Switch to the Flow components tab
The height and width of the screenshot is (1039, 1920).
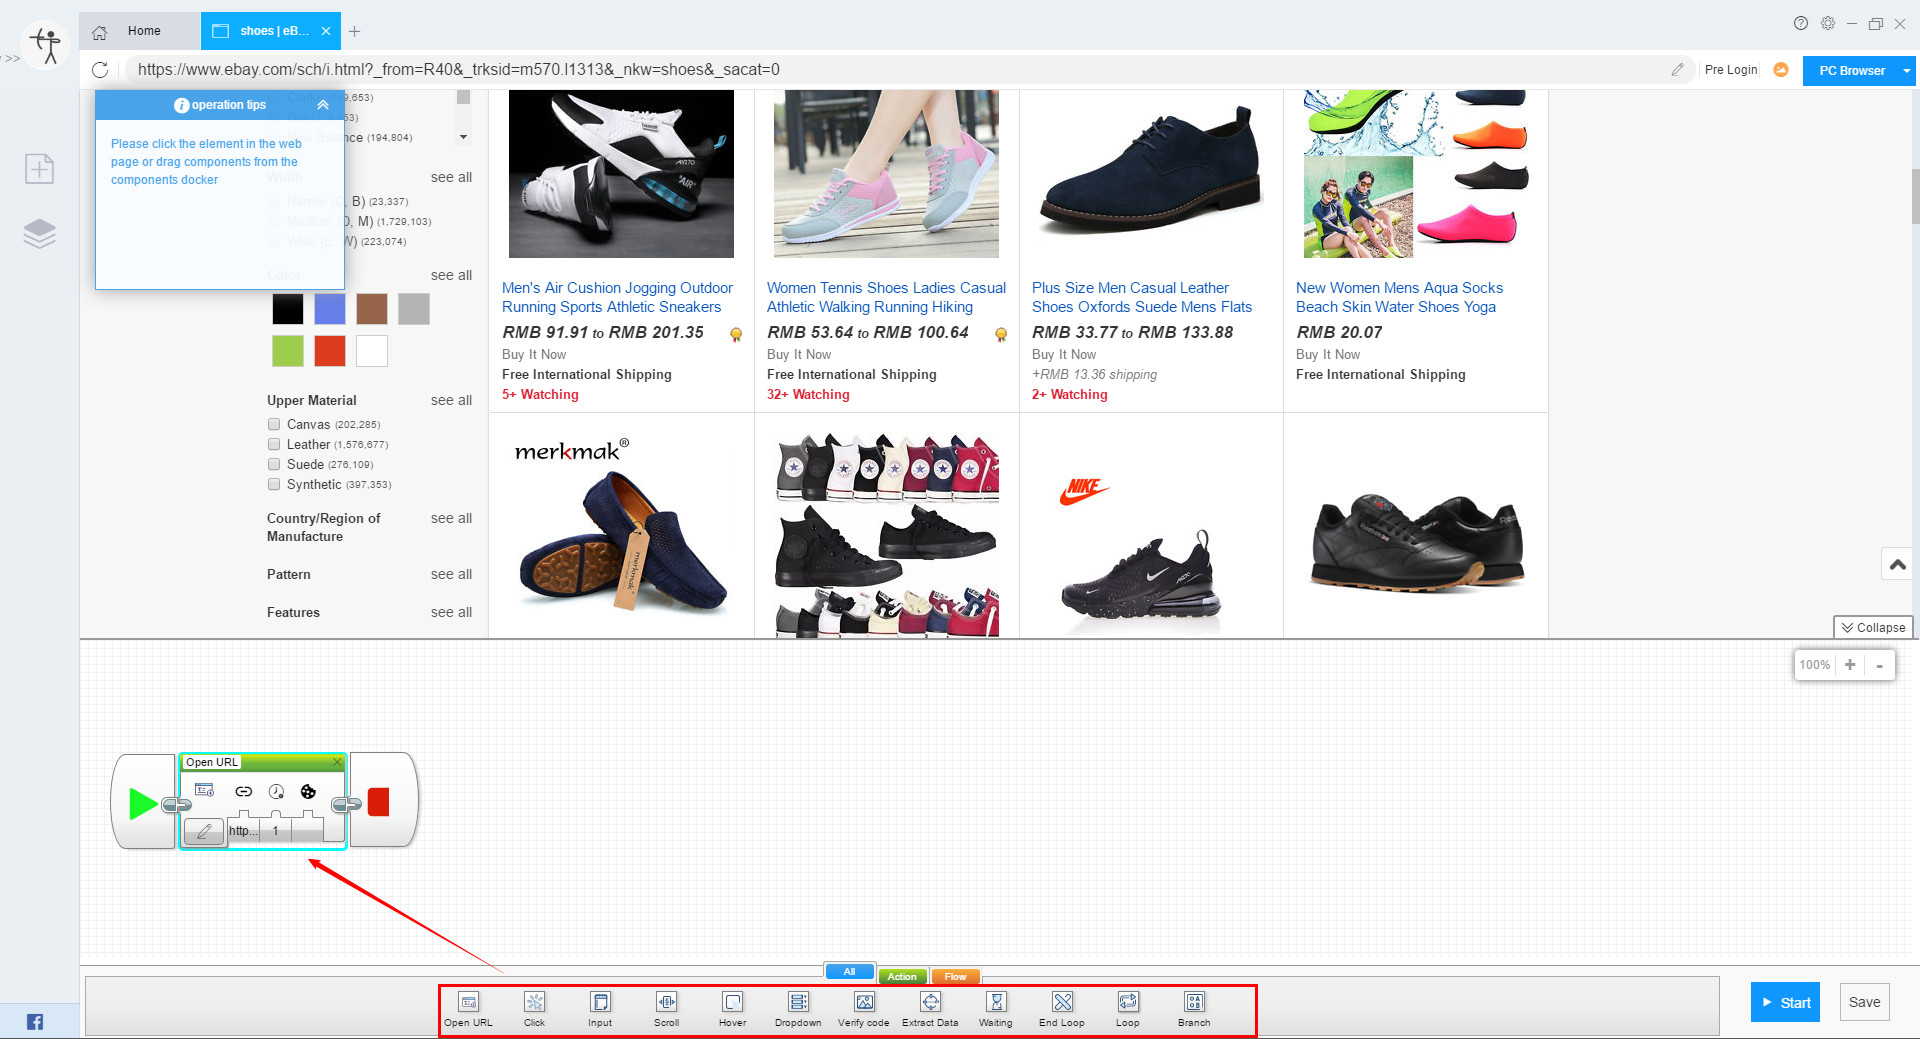pos(955,977)
